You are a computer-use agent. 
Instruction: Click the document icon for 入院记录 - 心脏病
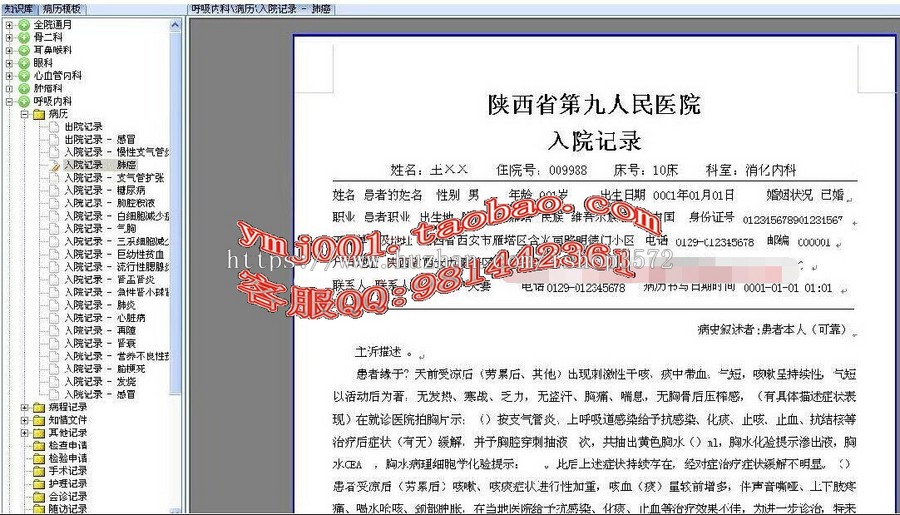[x=54, y=317]
